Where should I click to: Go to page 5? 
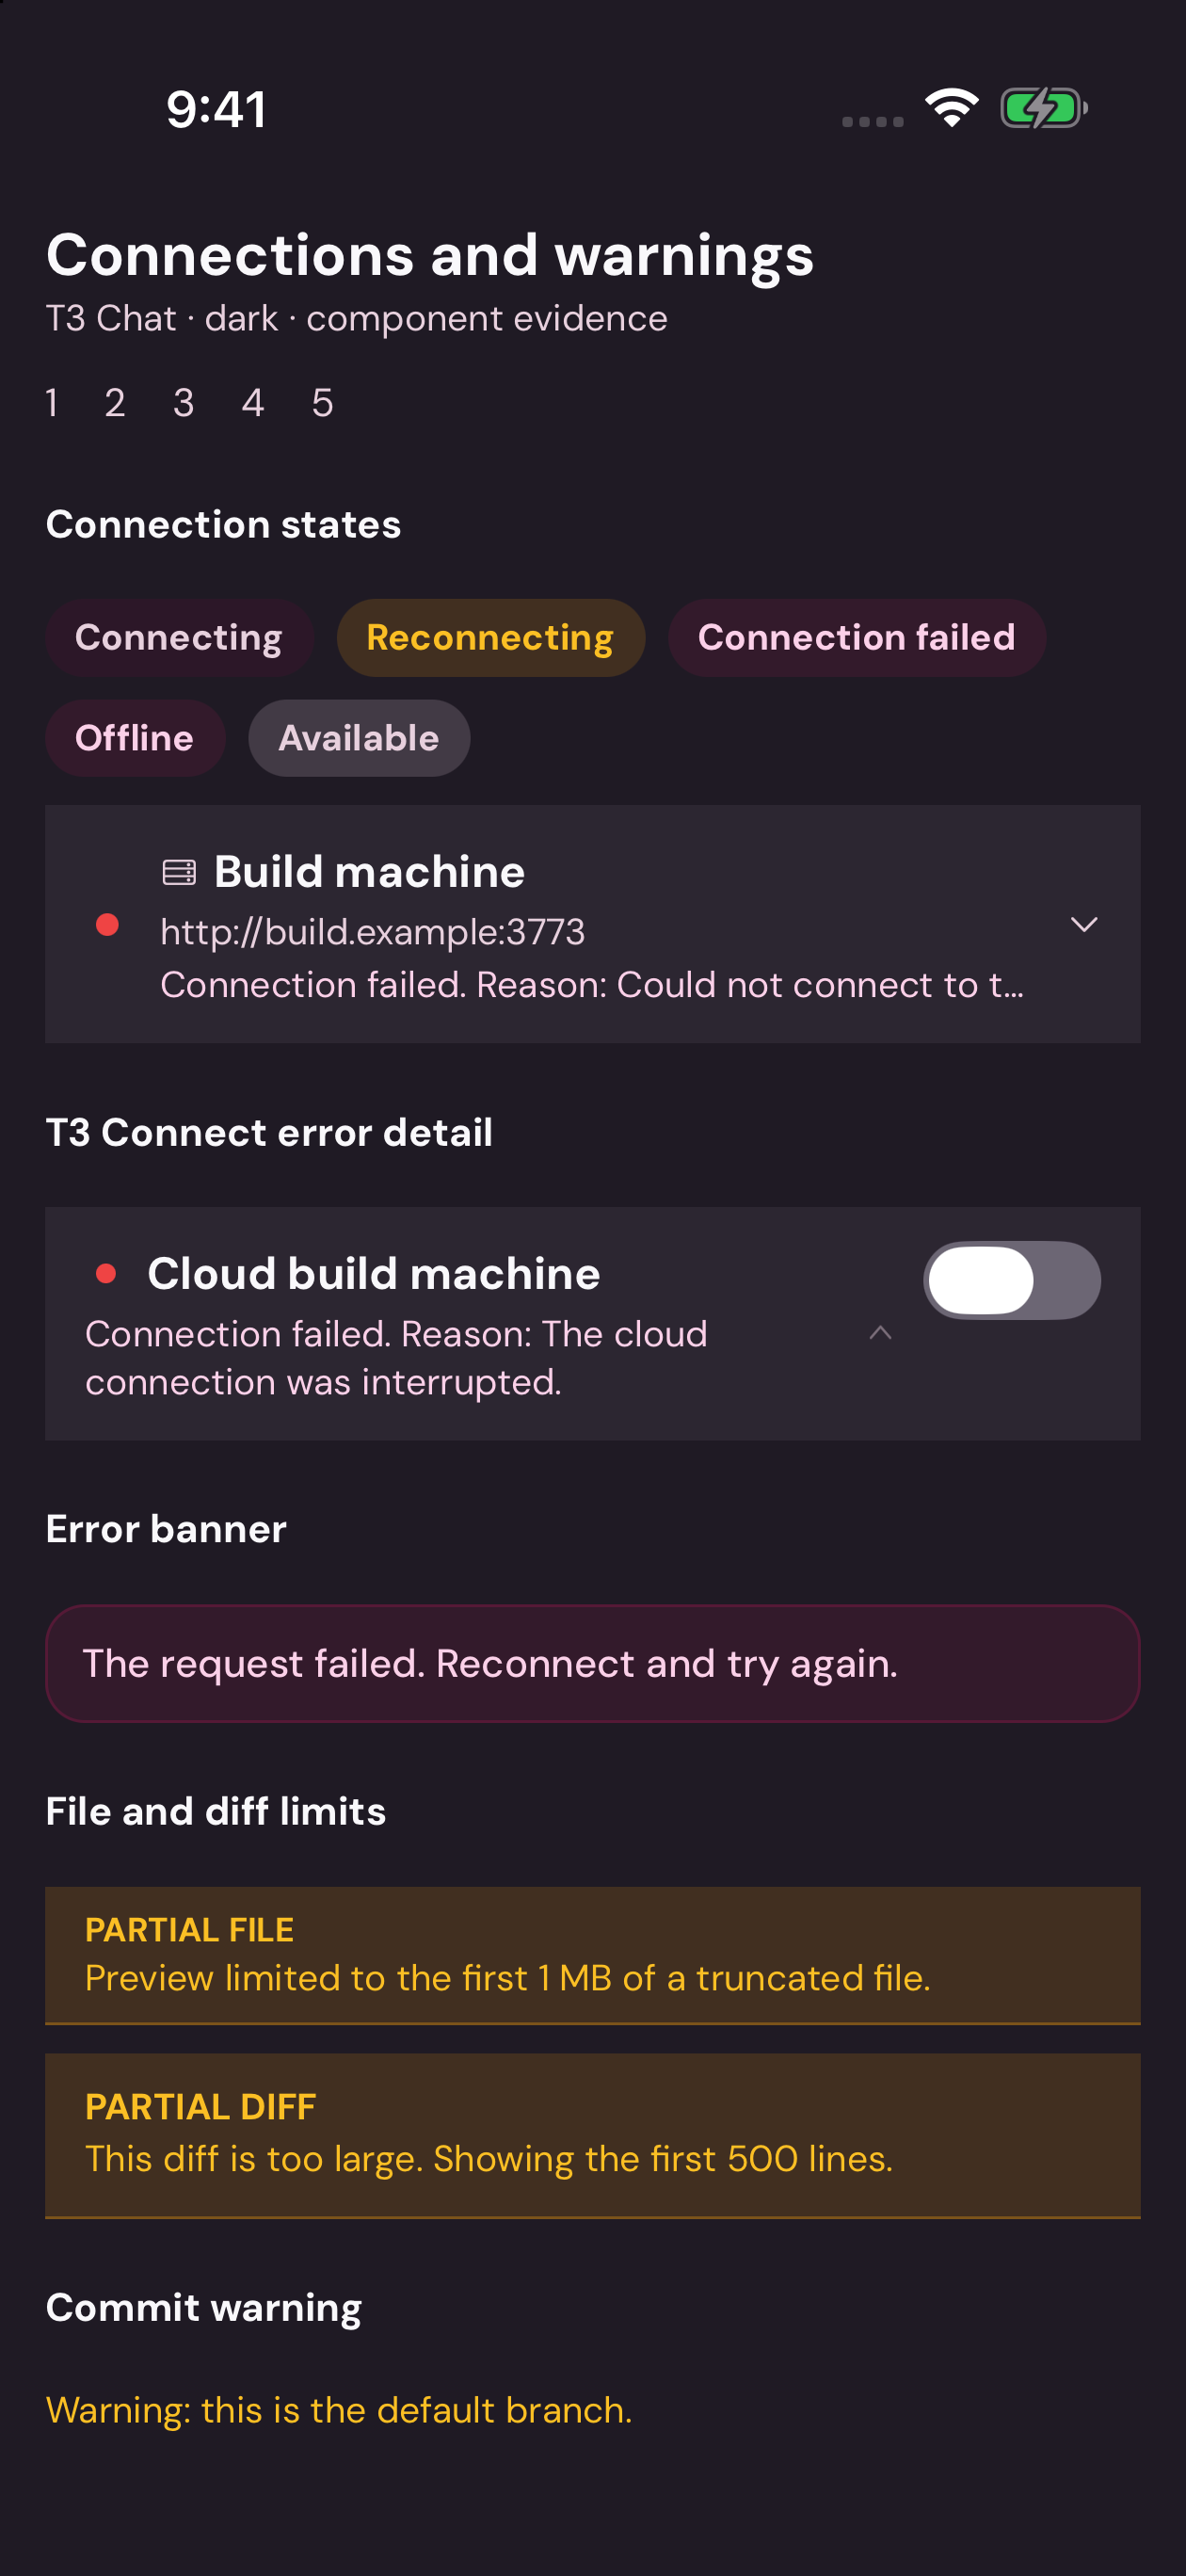pos(322,403)
